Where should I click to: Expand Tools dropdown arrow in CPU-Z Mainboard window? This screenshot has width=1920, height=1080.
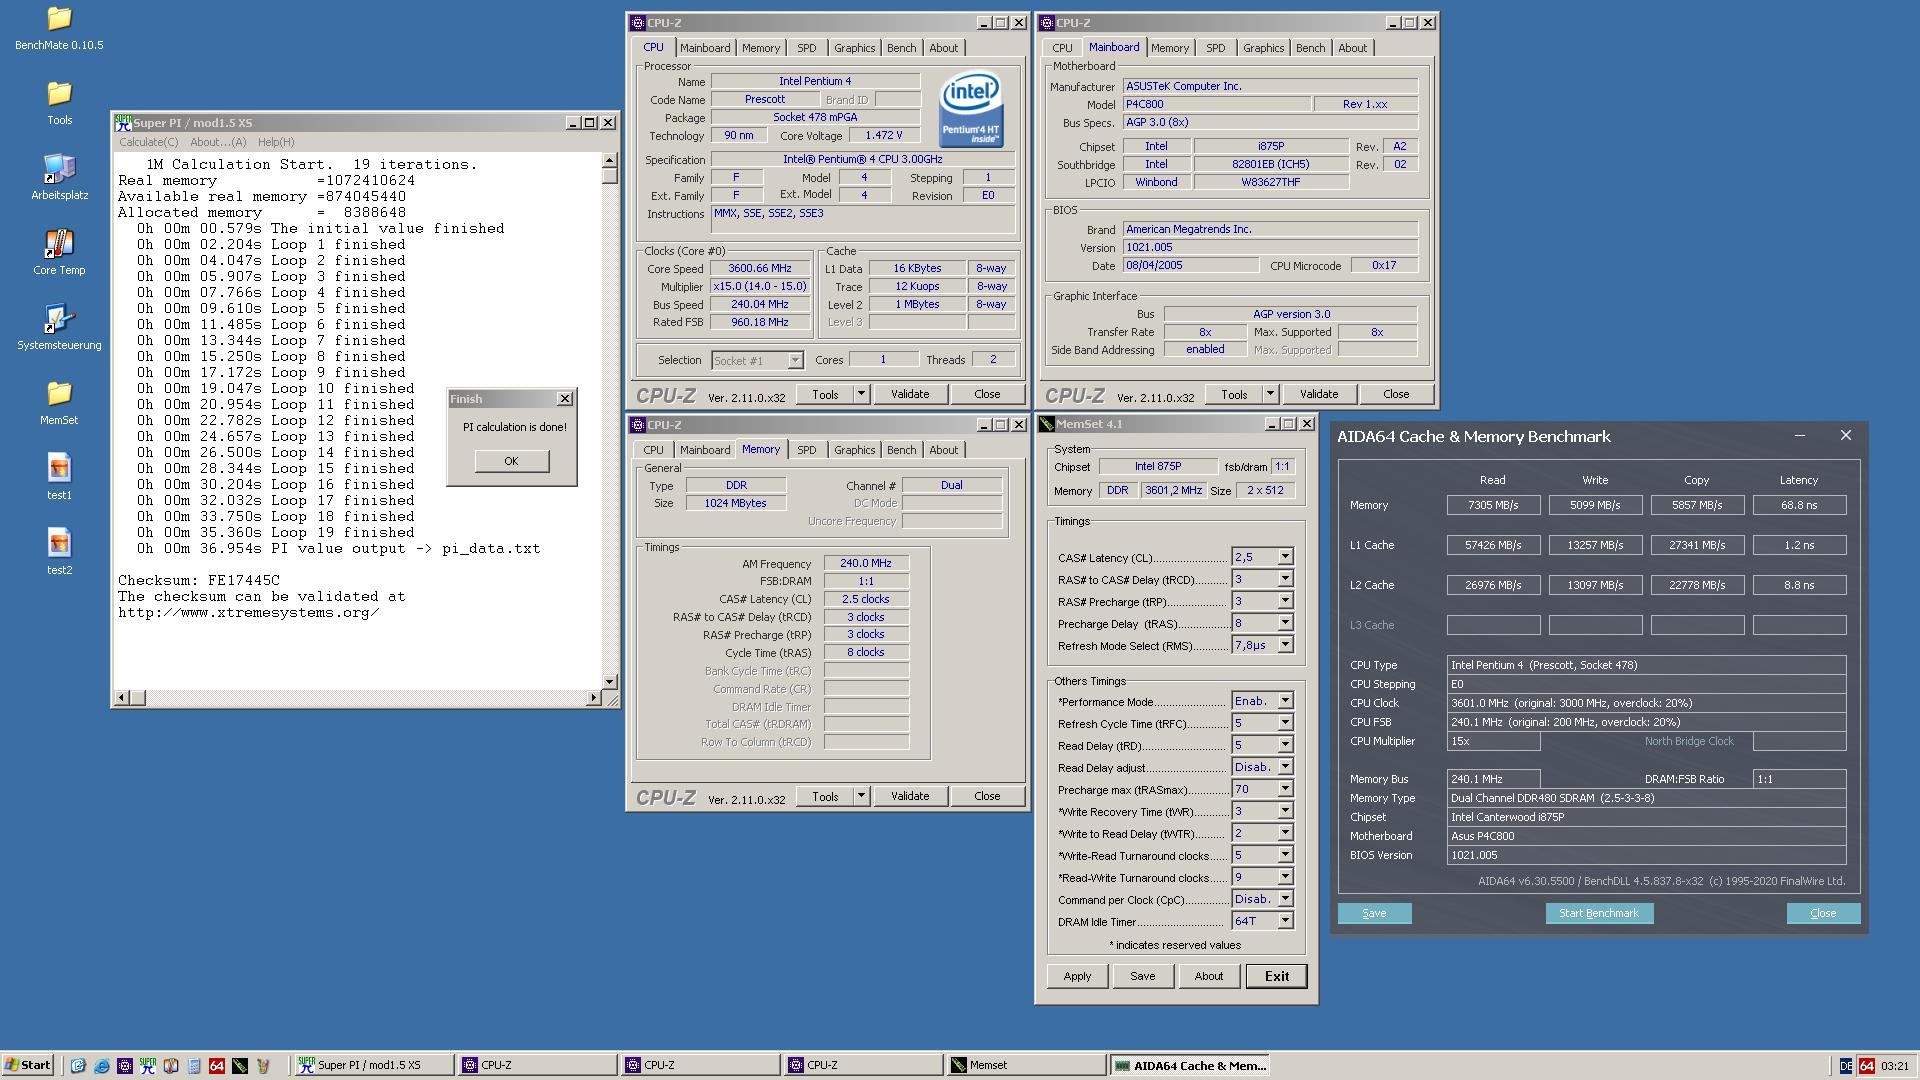pos(1270,394)
